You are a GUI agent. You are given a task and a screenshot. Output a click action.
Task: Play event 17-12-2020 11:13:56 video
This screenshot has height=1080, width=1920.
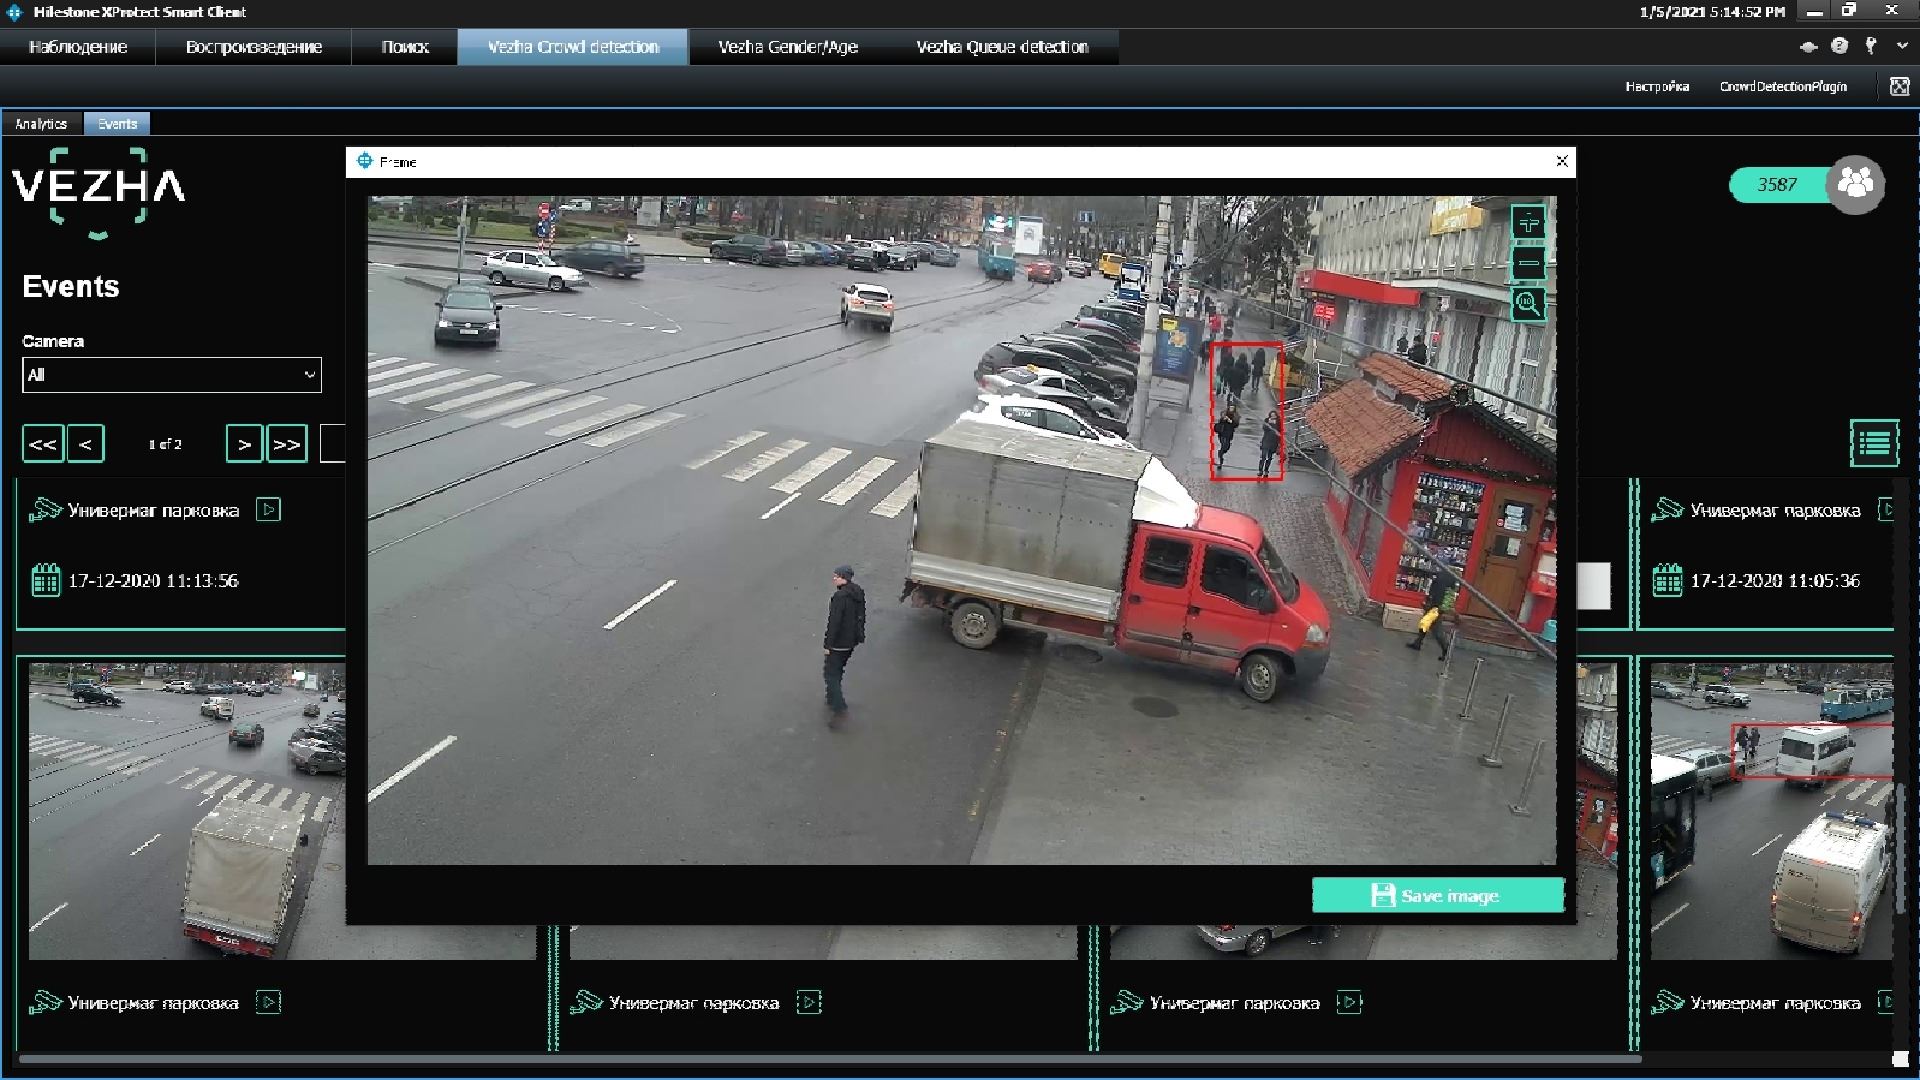point(268,510)
